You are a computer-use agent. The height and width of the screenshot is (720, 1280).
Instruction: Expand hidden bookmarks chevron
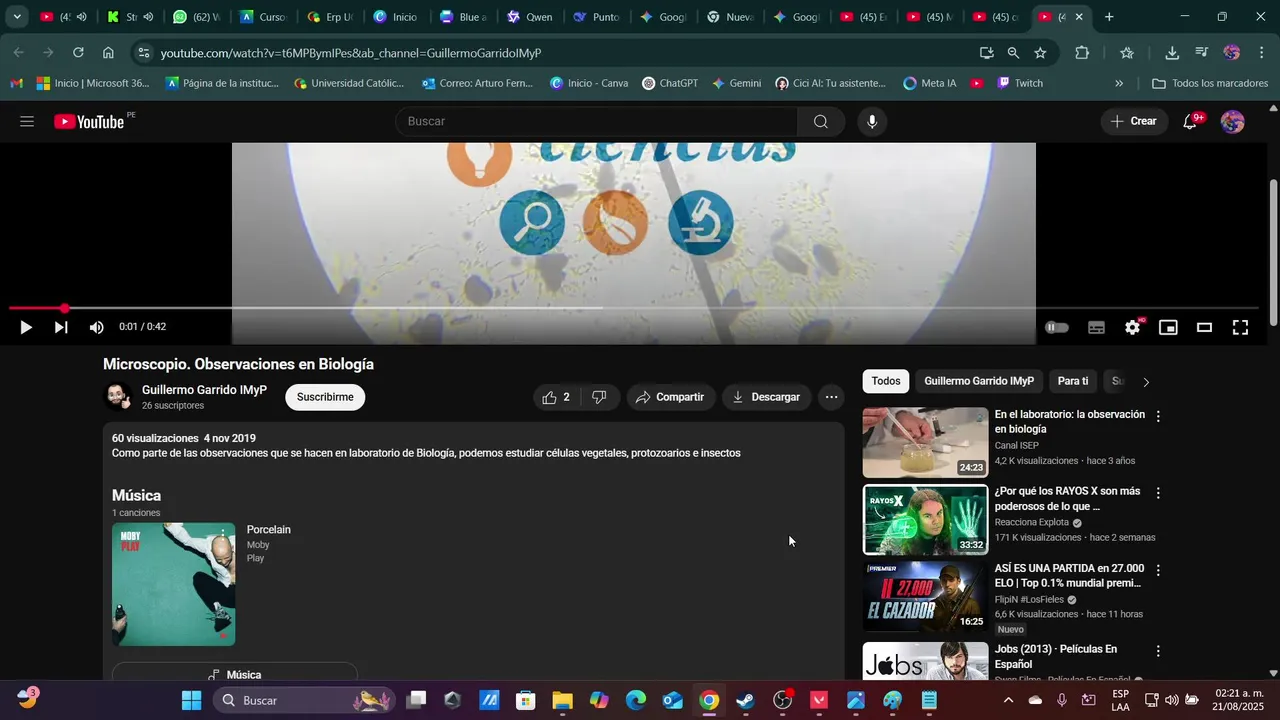pyautogui.click(x=1119, y=83)
